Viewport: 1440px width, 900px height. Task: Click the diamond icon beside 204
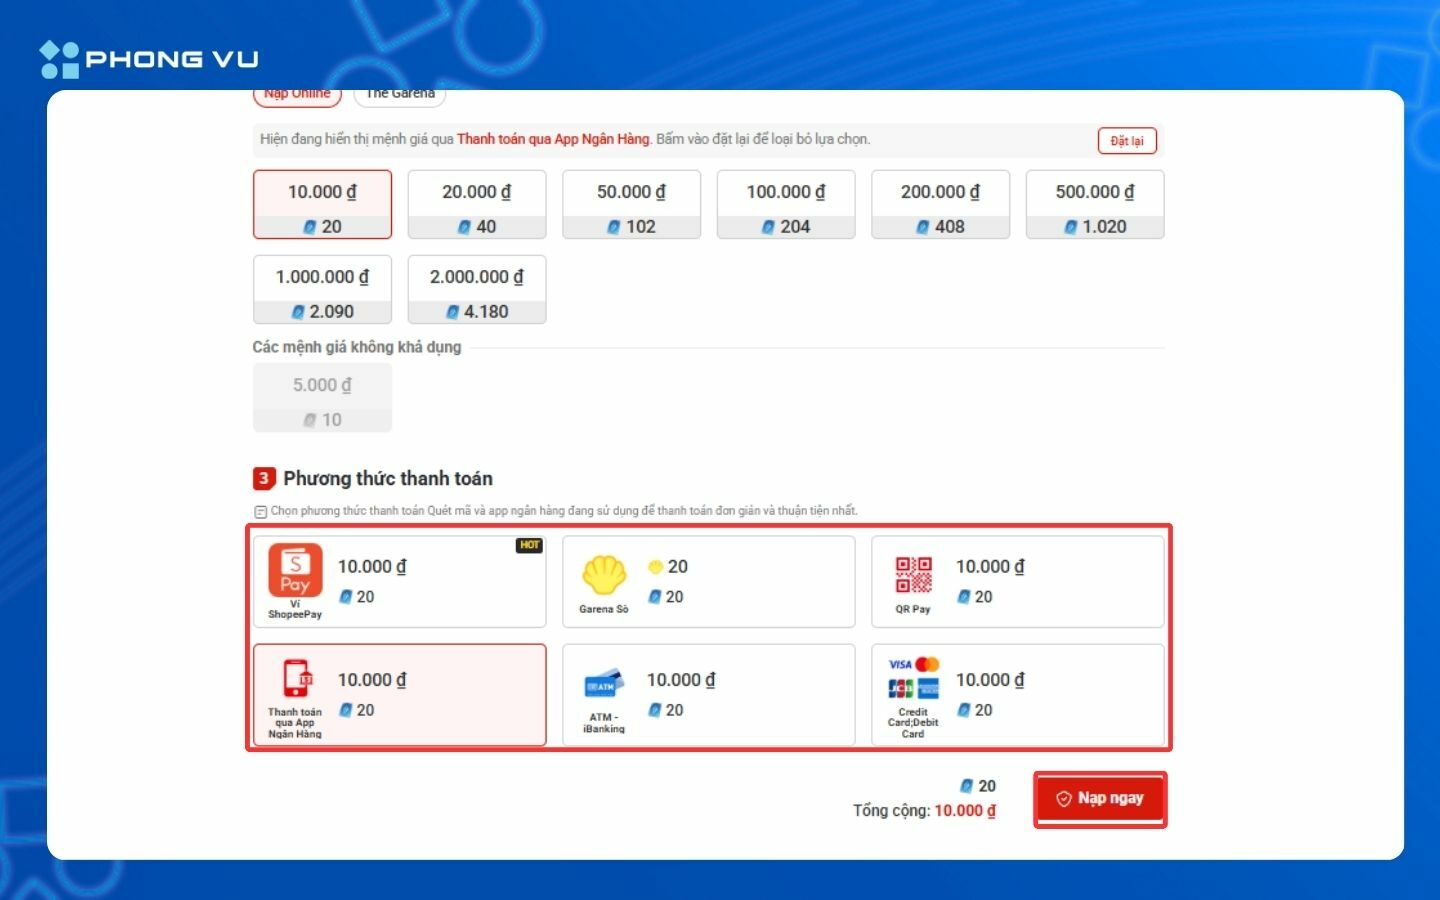tap(768, 227)
